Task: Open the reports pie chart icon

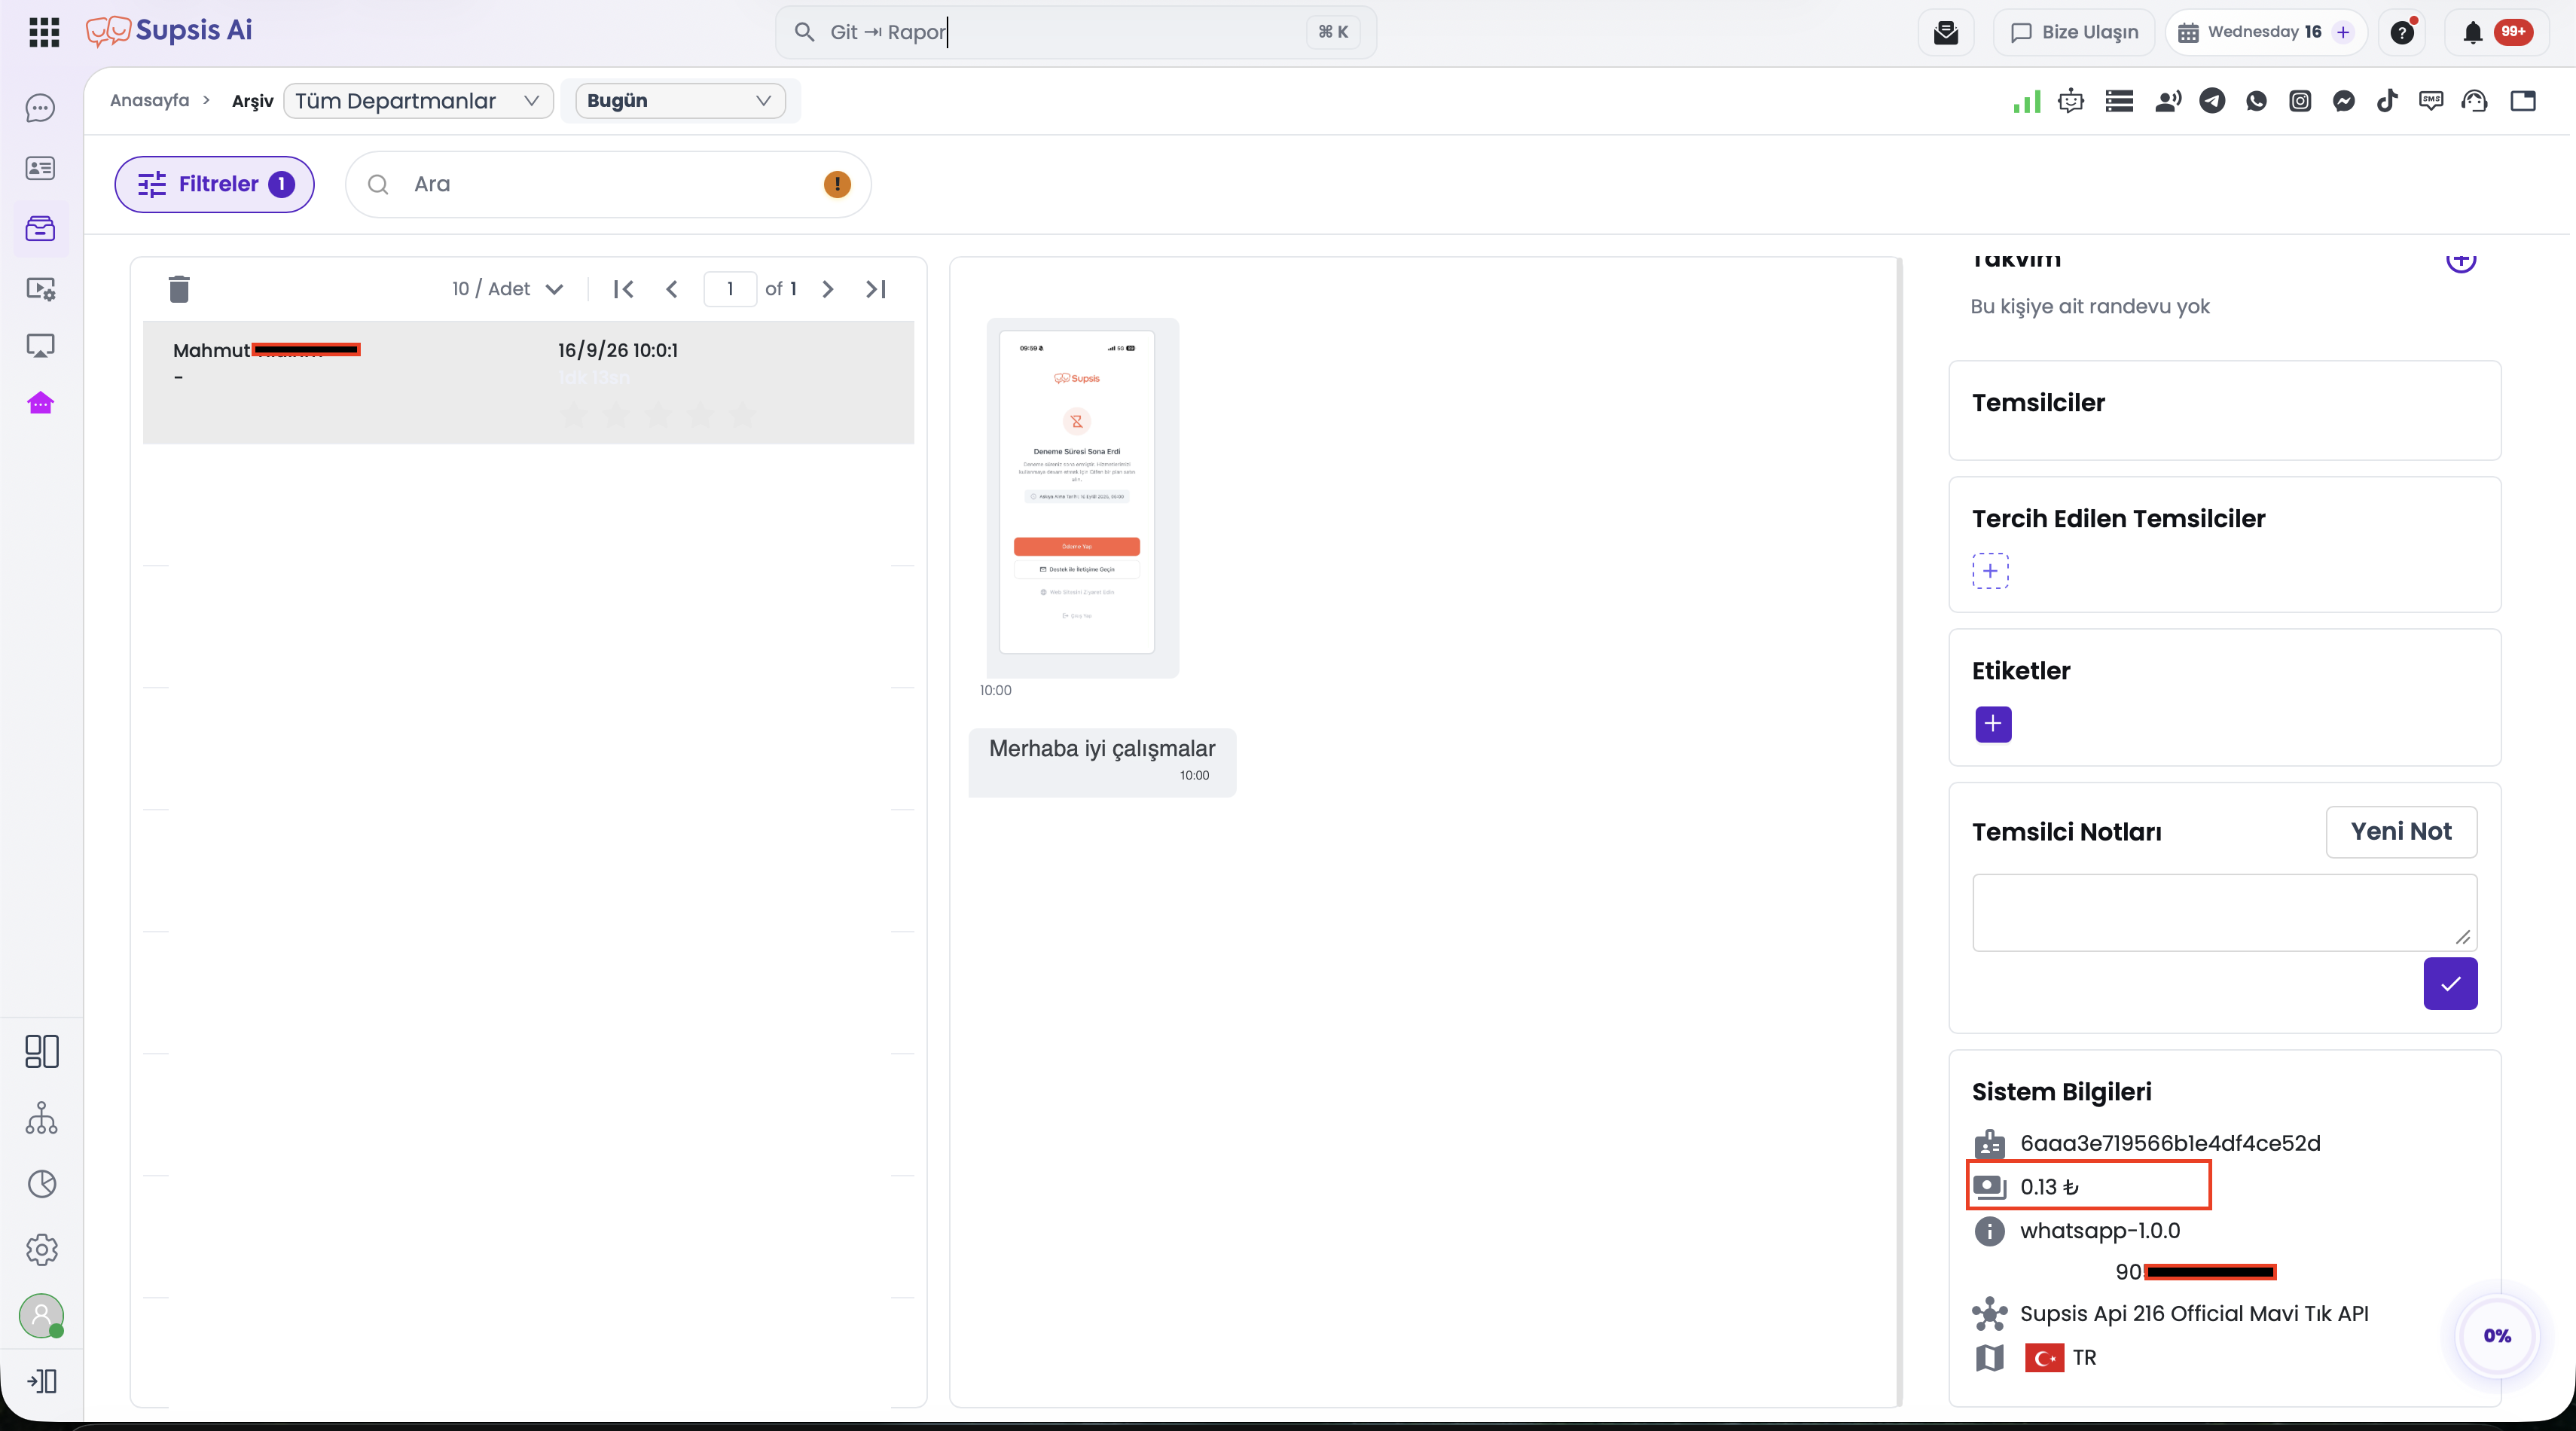Action: pyautogui.click(x=41, y=1184)
